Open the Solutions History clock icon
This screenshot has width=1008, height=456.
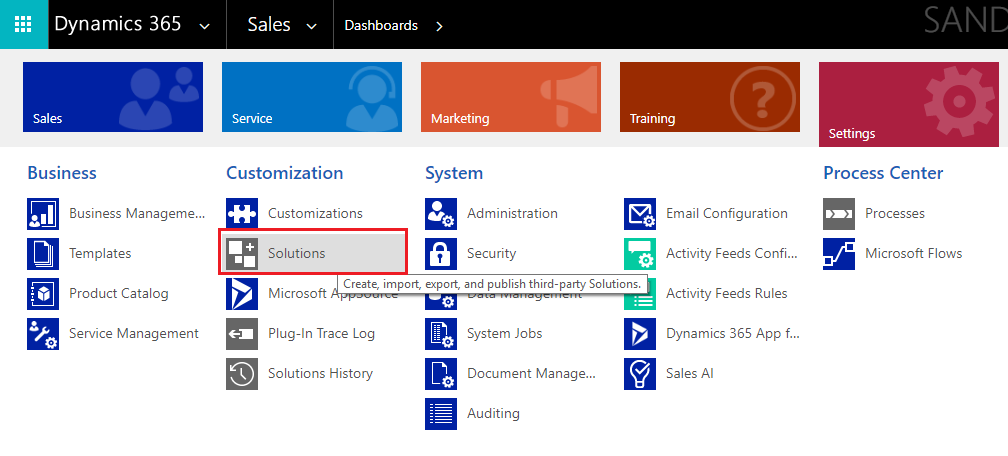click(x=242, y=373)
